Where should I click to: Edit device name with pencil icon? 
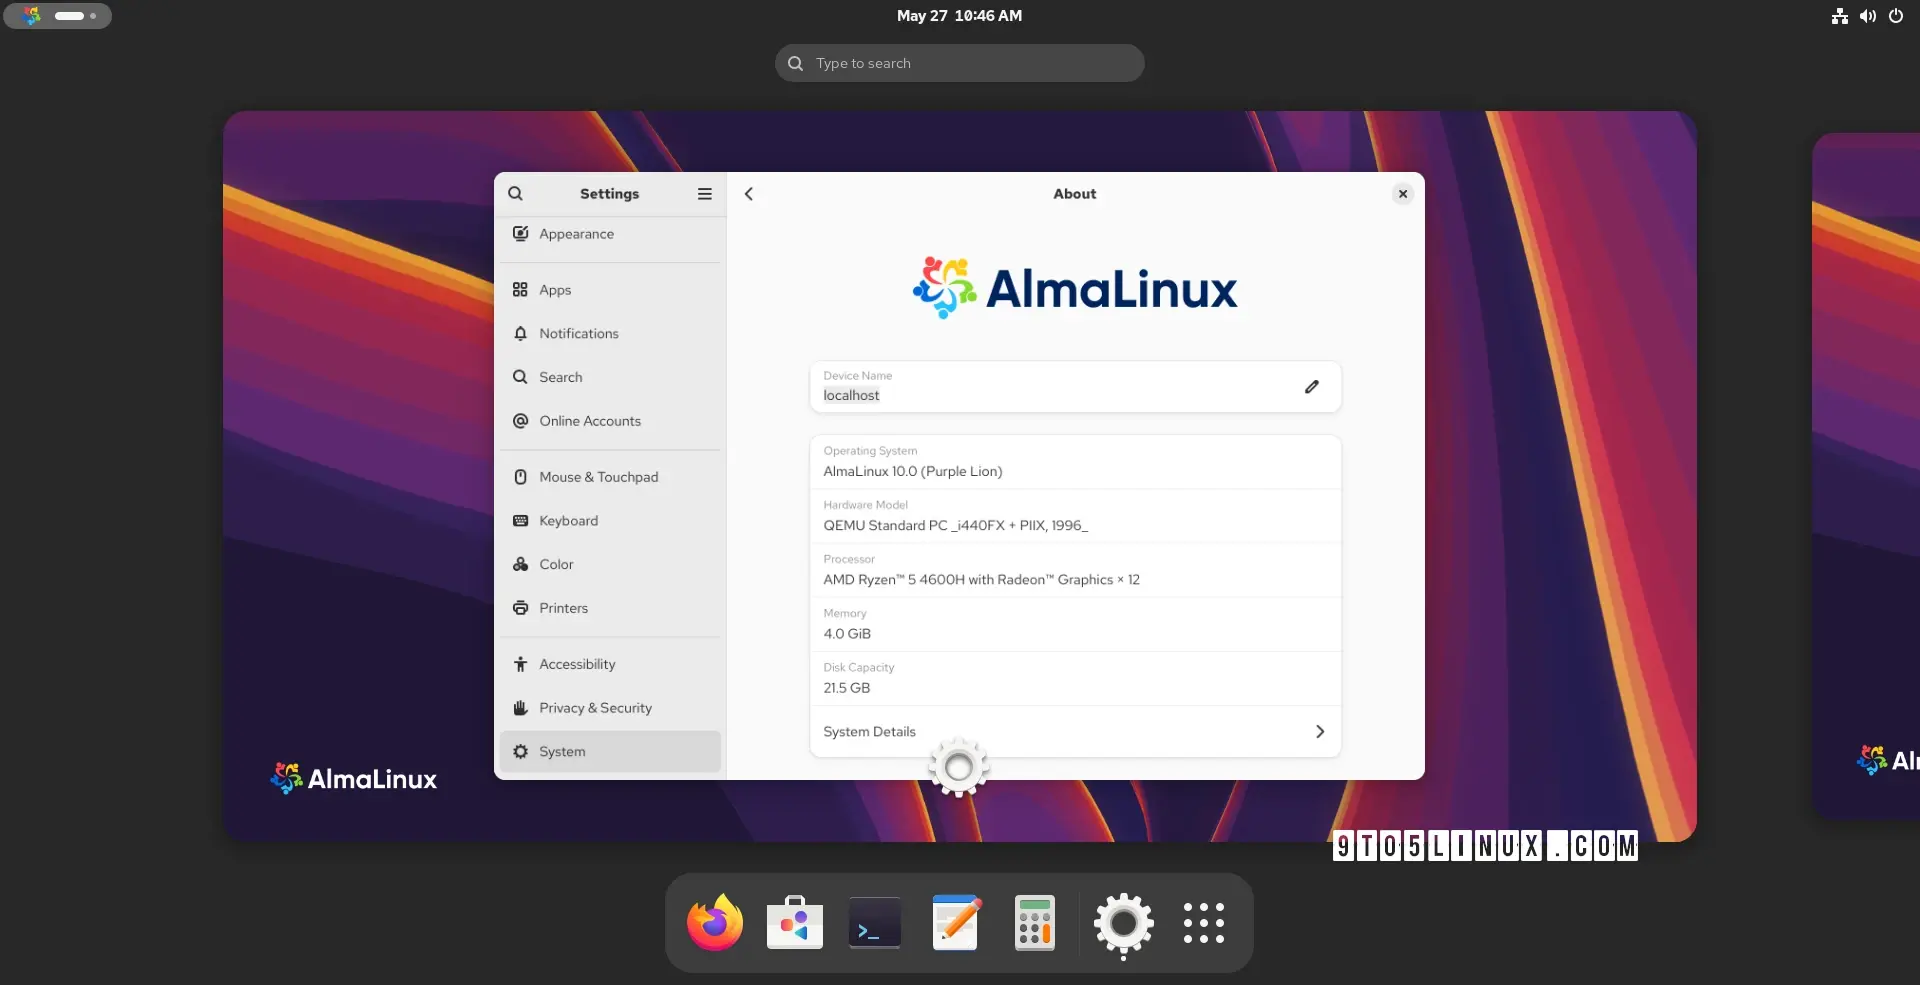pyautogui.click(x=1312, y=387)
